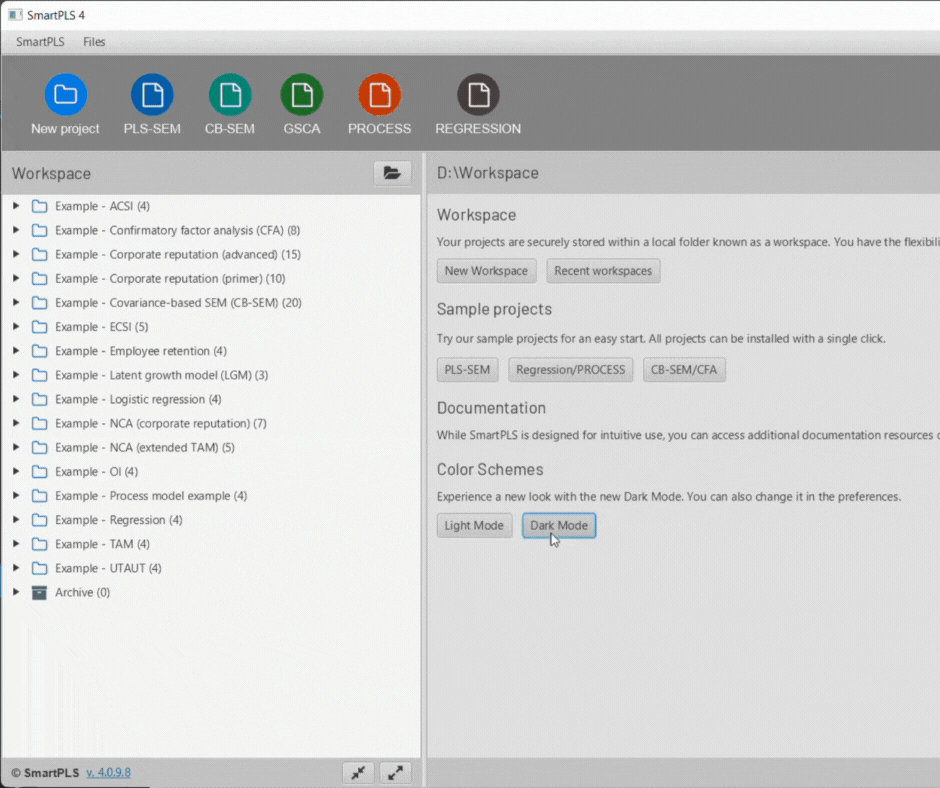Screen dimensions: 940x788
Task: Create a new CB-SEM model
Action: (230, 95)
